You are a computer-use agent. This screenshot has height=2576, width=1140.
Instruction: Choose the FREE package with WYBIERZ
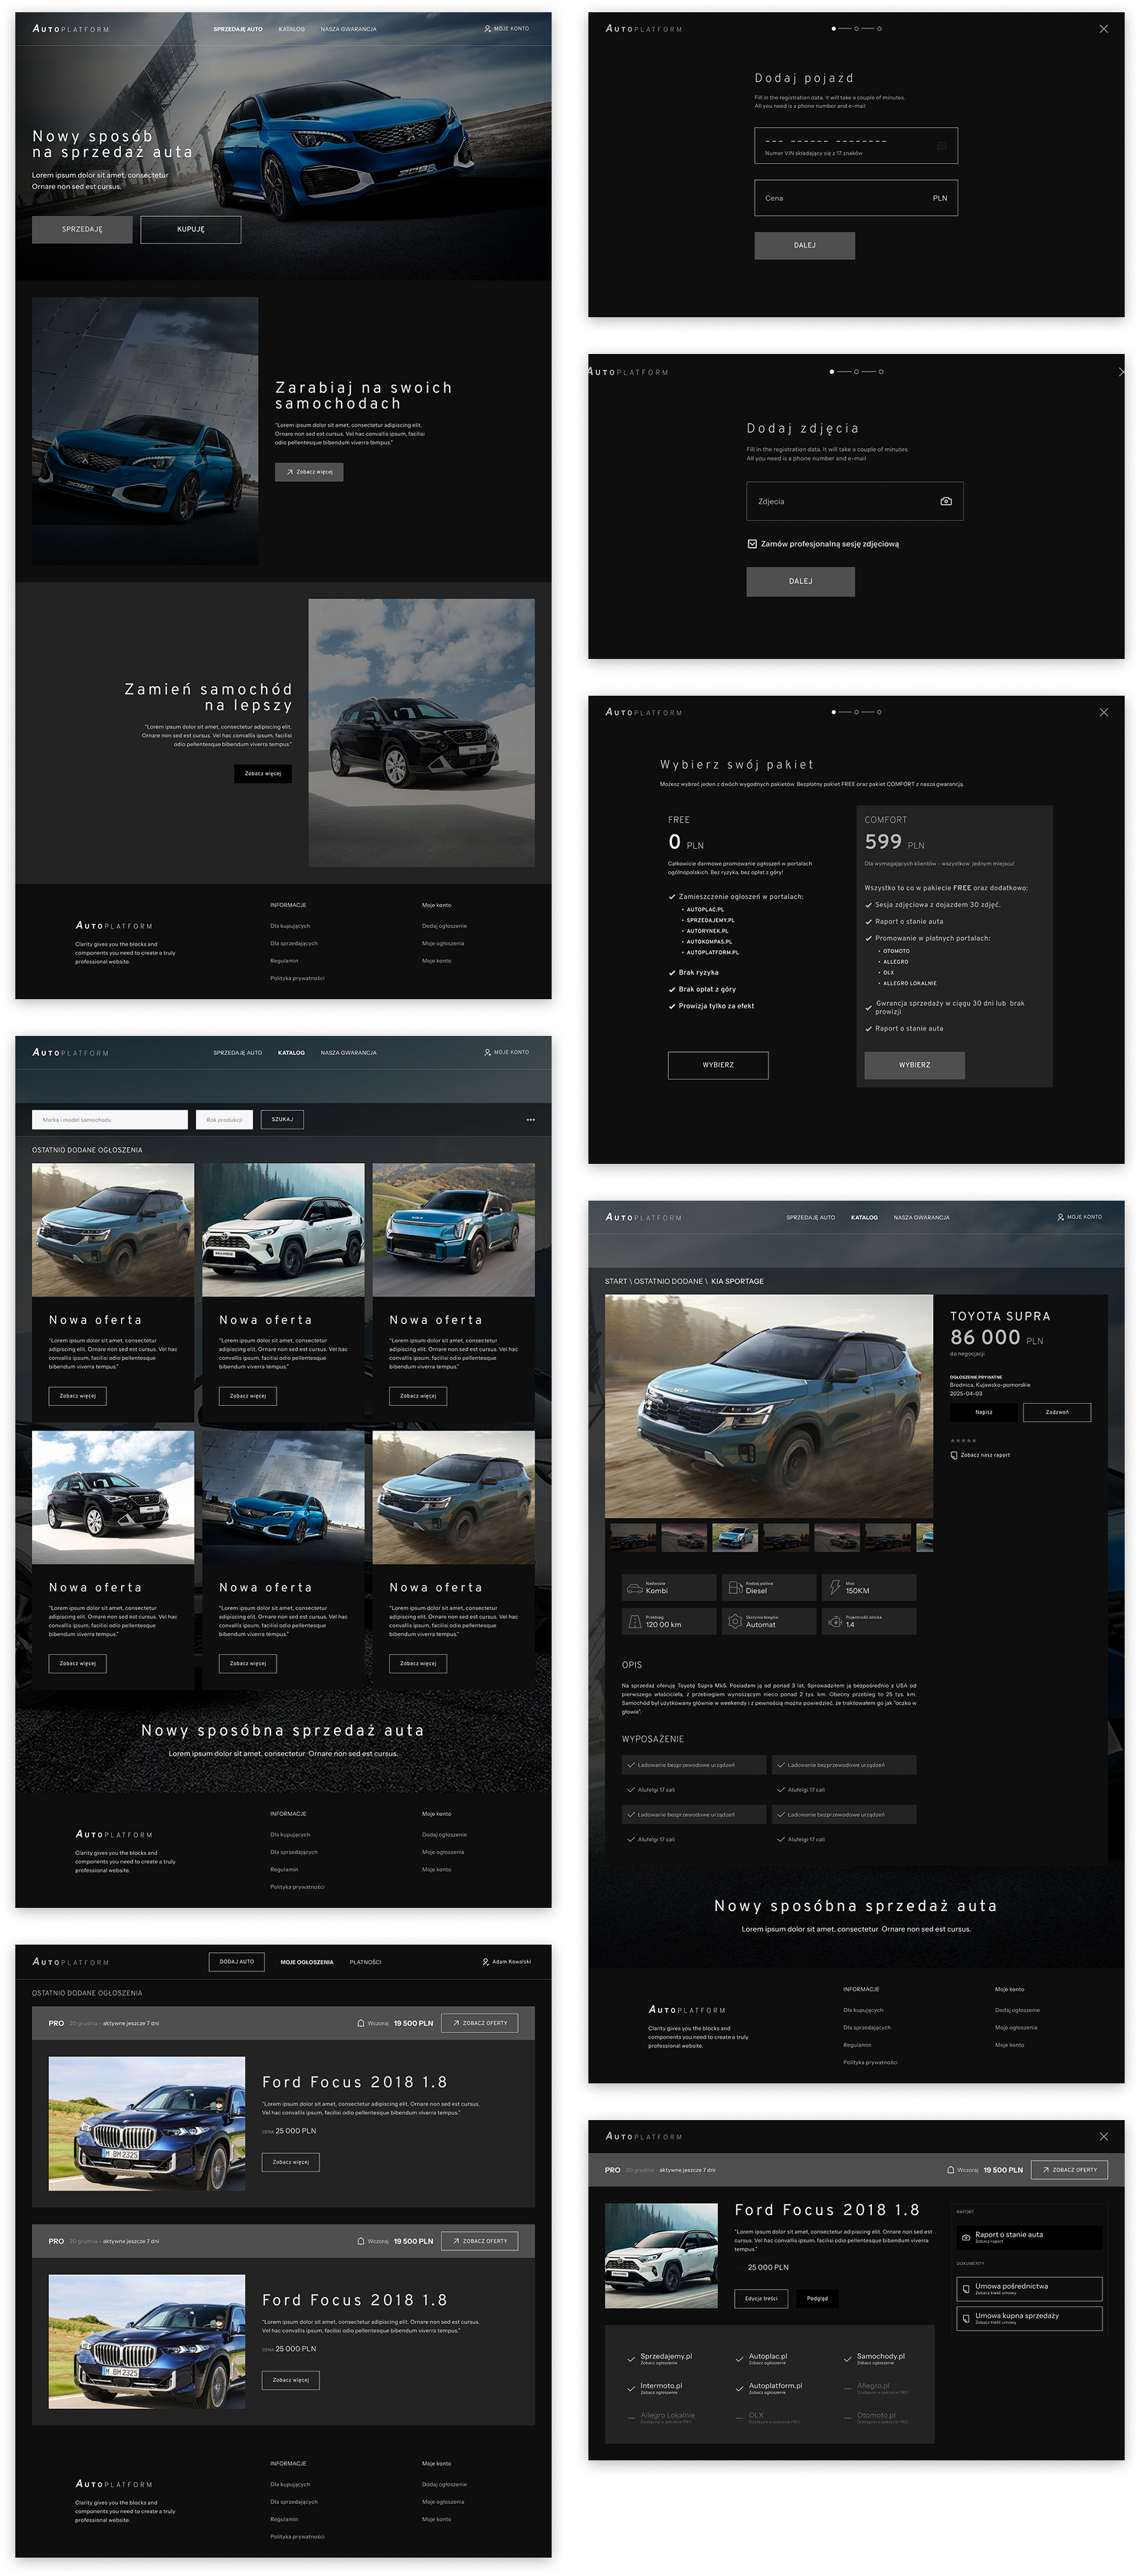[718, 1065]
